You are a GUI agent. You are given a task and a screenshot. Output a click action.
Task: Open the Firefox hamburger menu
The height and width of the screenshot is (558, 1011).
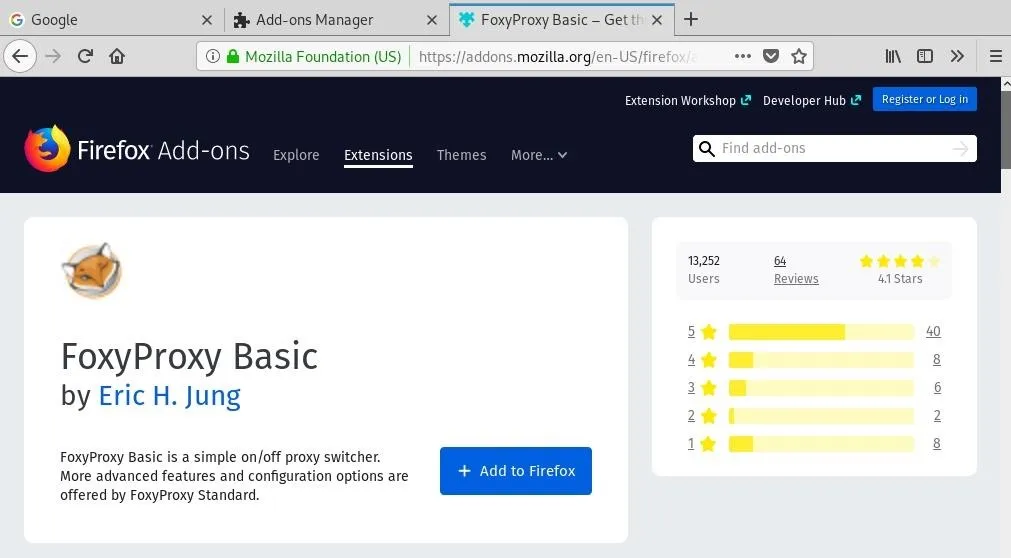click(x=995, y=57)
